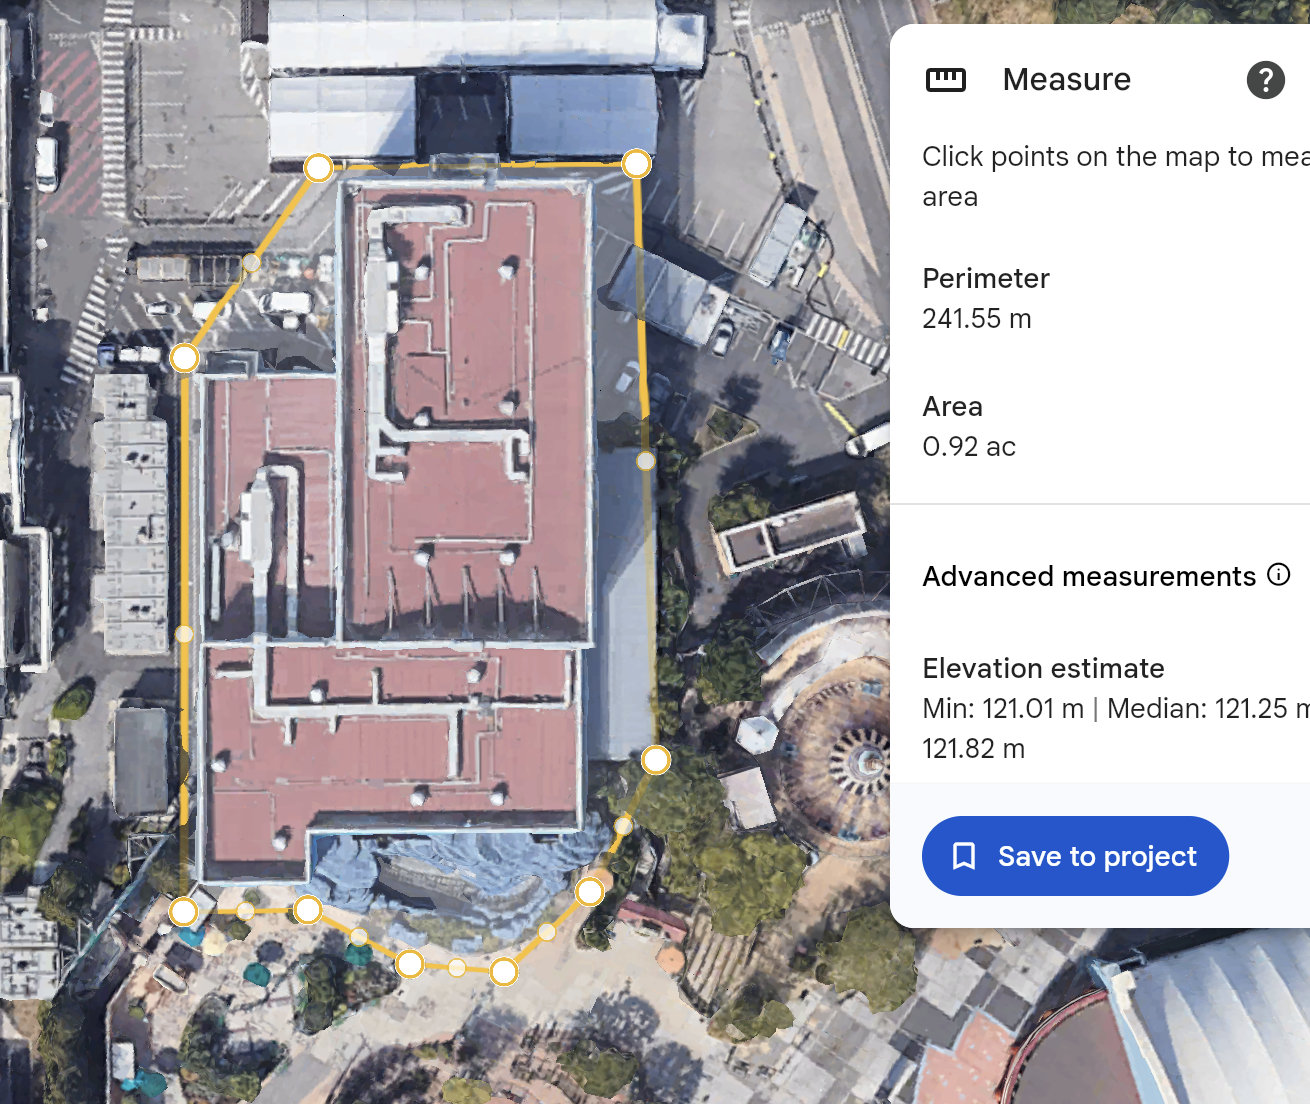The image size is (1310, 1104).
Task: Select vertex immediately left of bottom-most vertex
Action: click(x=410, y=964)
